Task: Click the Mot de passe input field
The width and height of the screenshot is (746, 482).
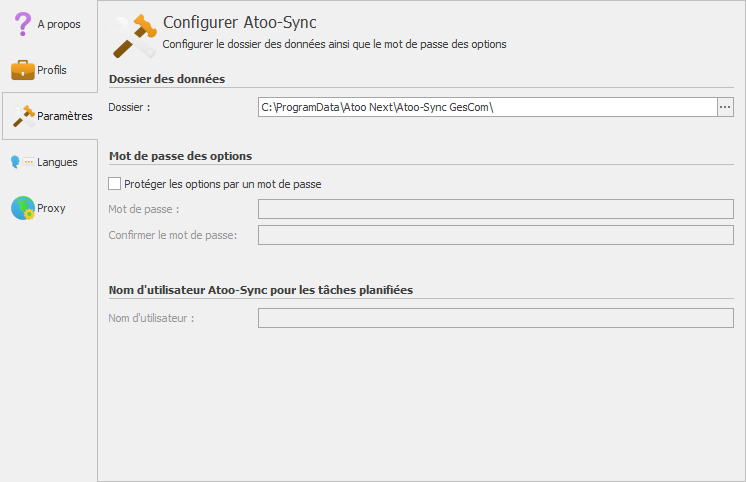Action: pyautogui.click(x=495, y=208)
